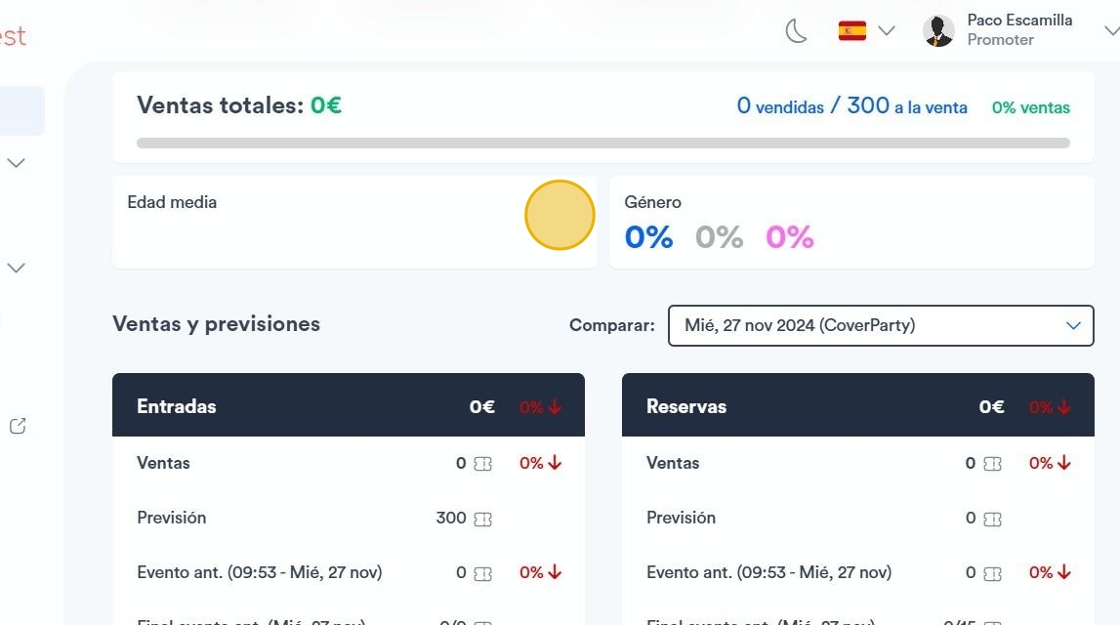Image resolution: width=1120 pixels, height=625 pixels.
Task: Click red arrow in Entradas Evento ant. row
Action: [x=555, y=572]
